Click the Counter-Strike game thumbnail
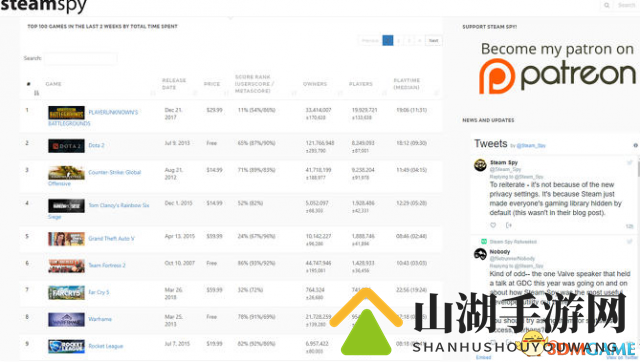Viewport: 640px width, 362px height. click(x=66, y=173)
